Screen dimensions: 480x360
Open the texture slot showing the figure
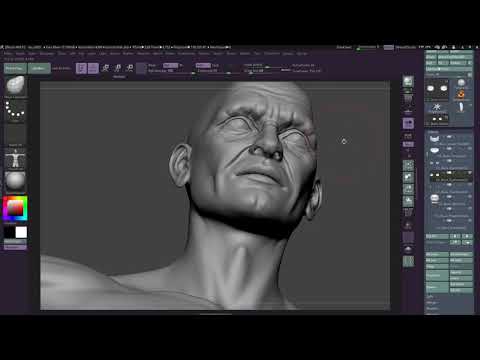pyautogui.click(x=15, y=158)
